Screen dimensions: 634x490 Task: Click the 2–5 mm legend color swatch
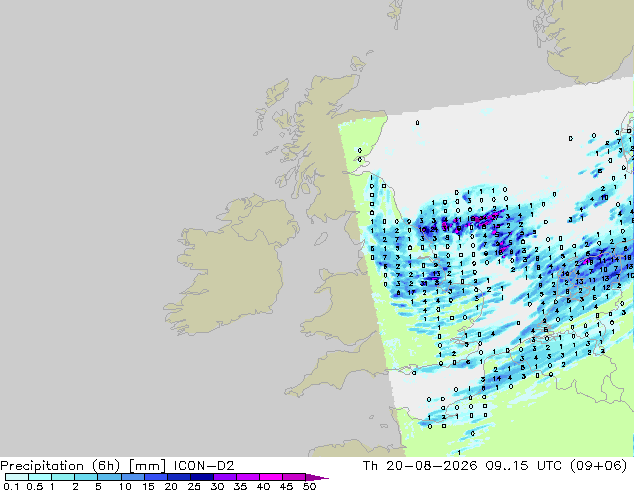(x=86, y=477)
